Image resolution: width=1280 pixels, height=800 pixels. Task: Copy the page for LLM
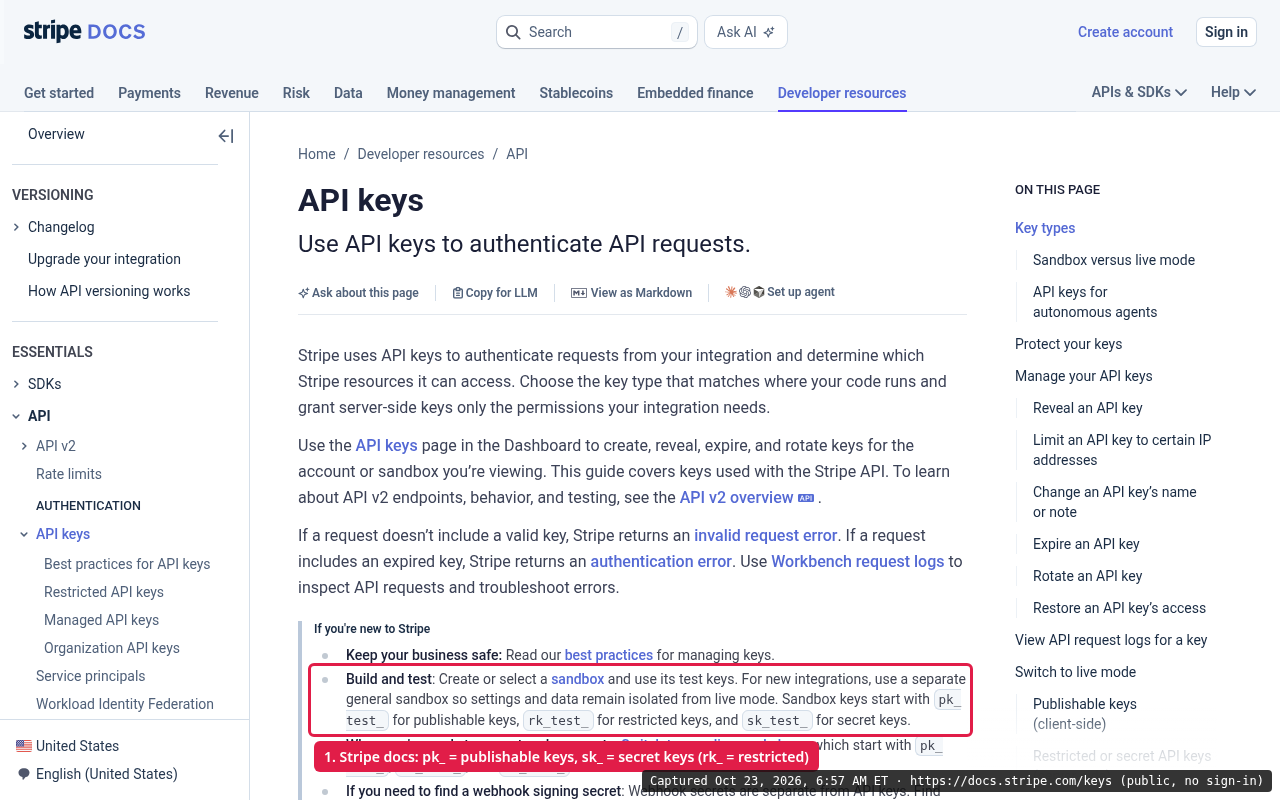[495, 293]
